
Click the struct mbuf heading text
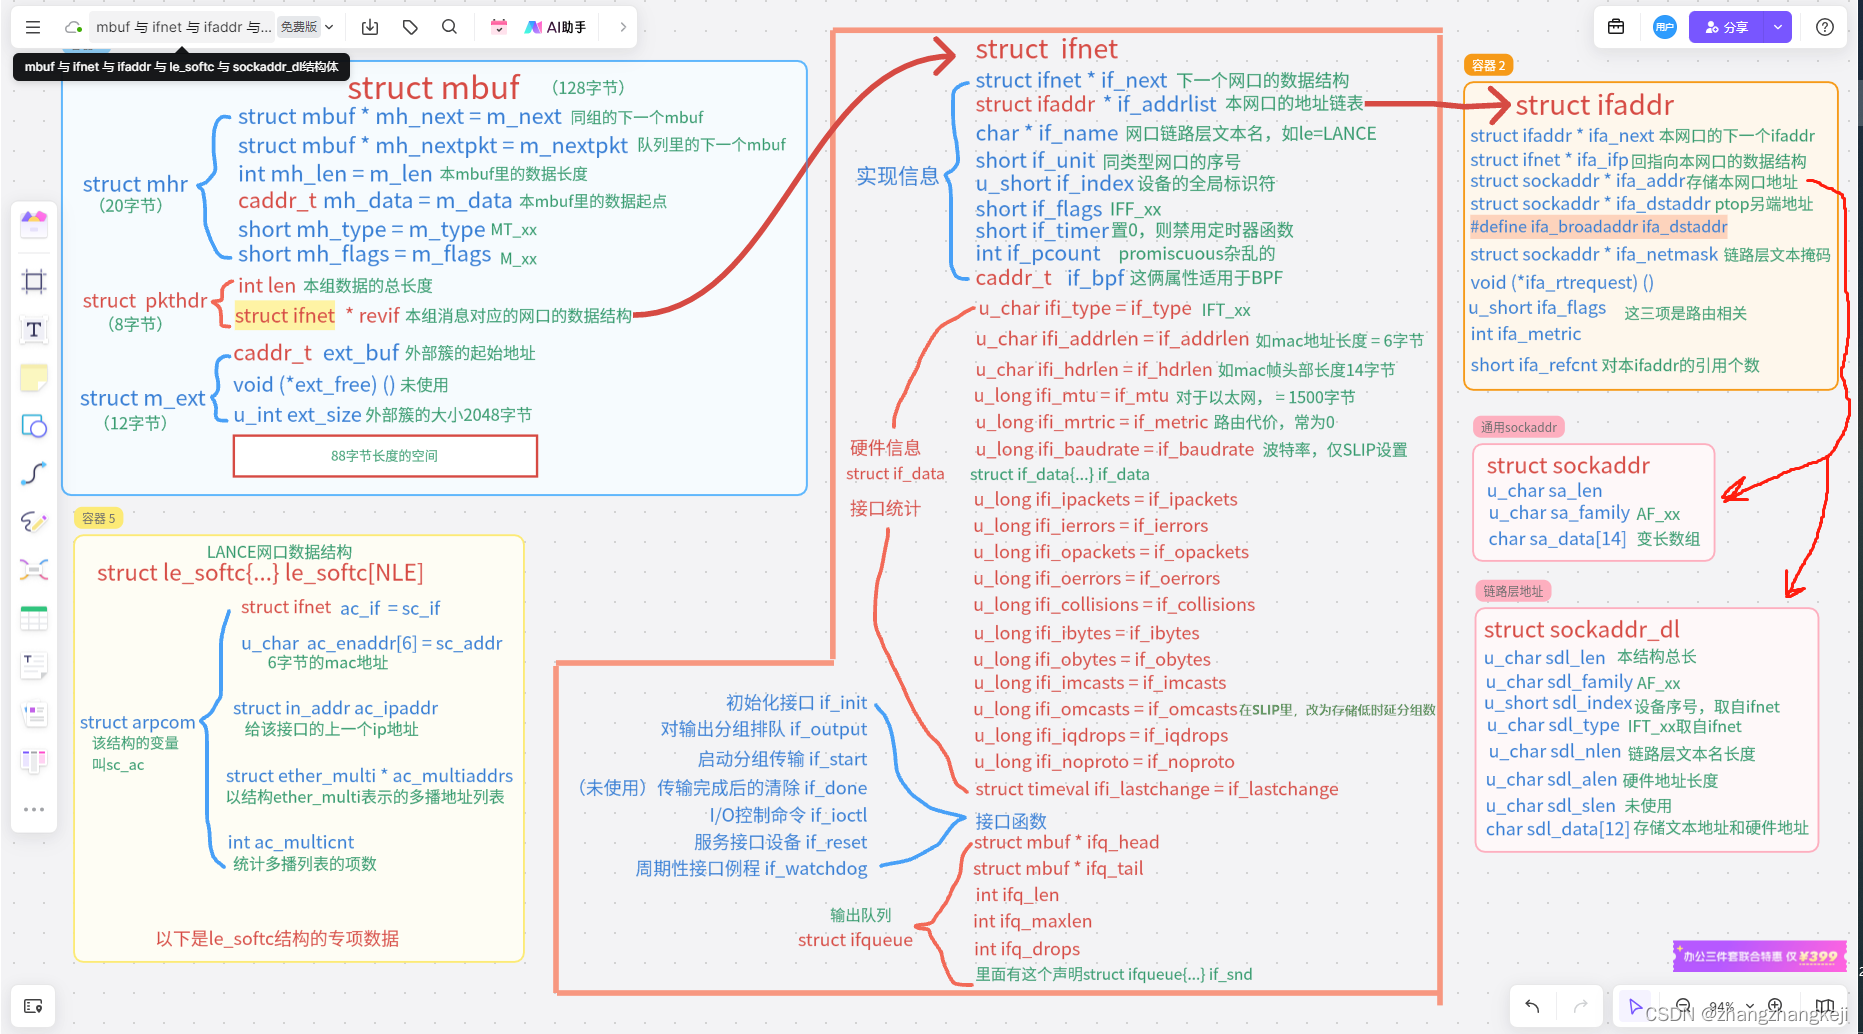coord(433,88)
